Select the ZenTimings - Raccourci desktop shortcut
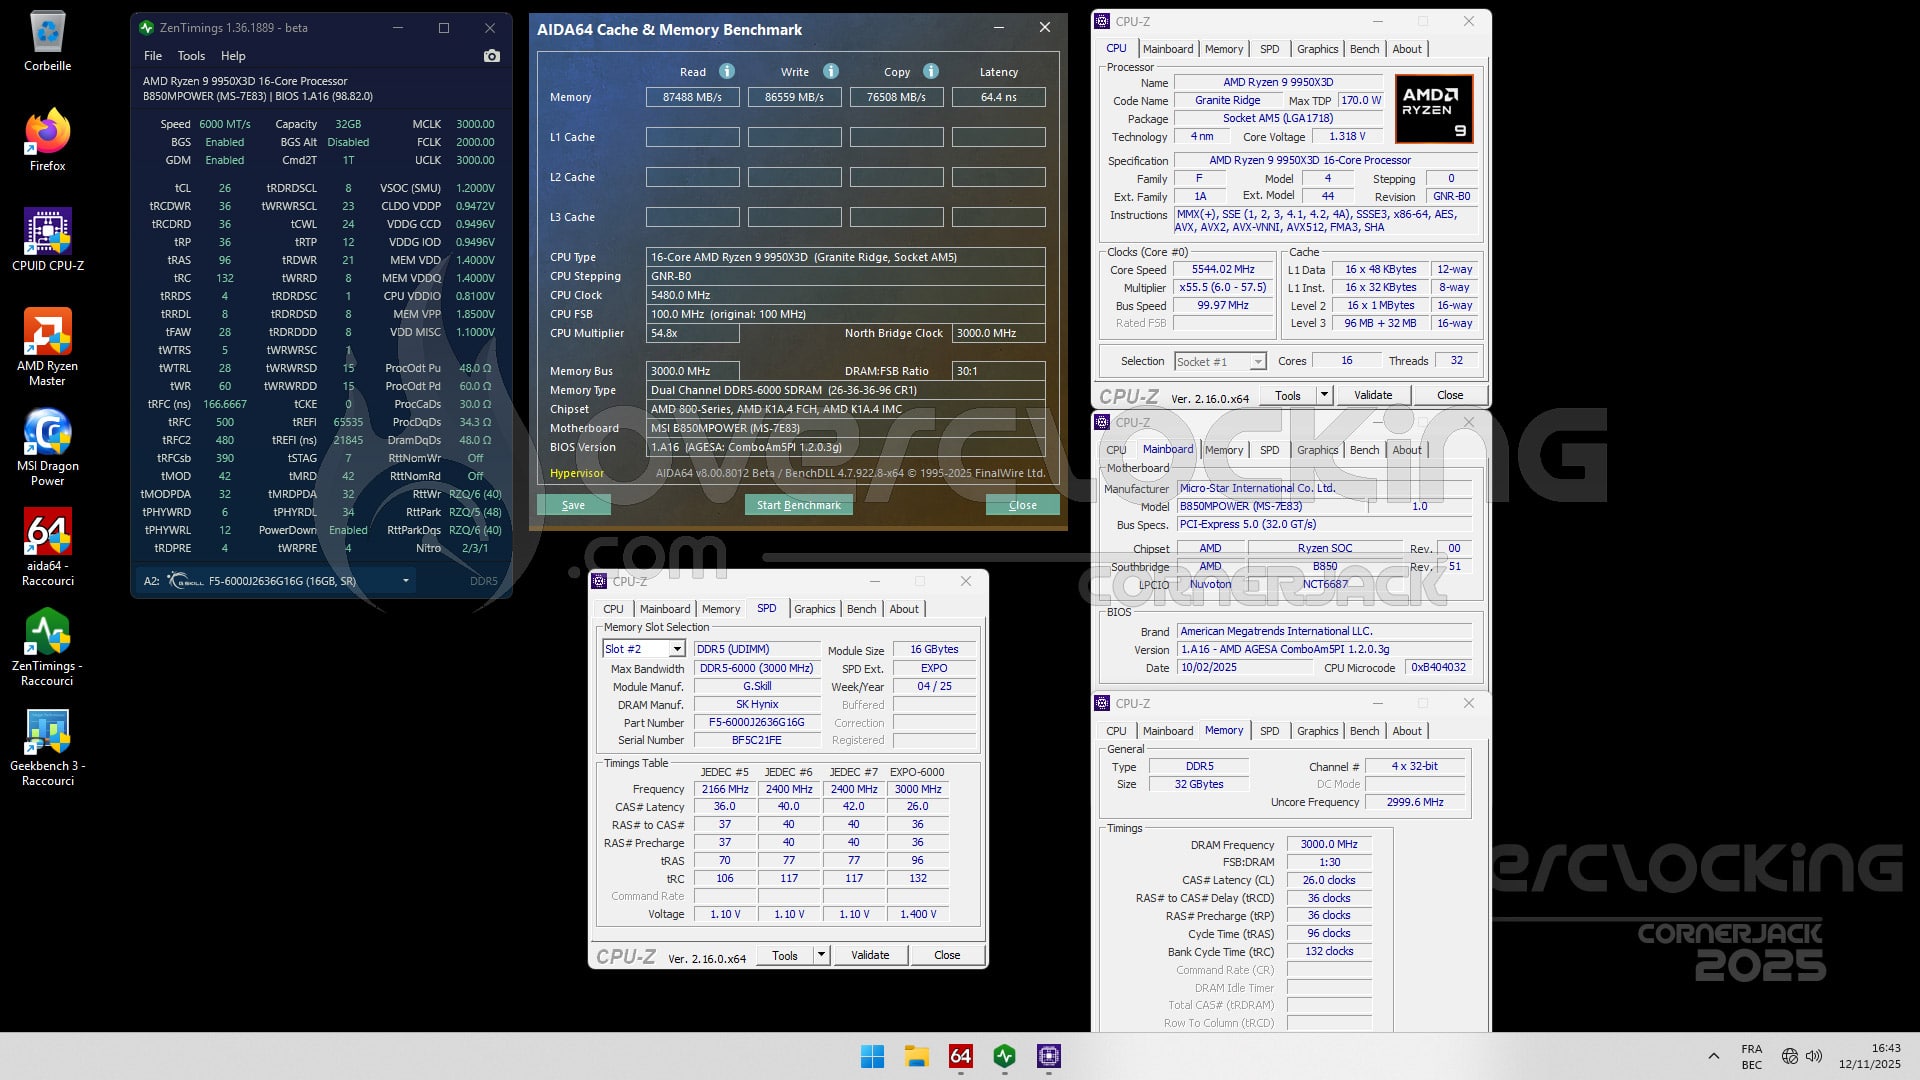The height and width of the screenshot is (1080, 1920). point(47,647)
